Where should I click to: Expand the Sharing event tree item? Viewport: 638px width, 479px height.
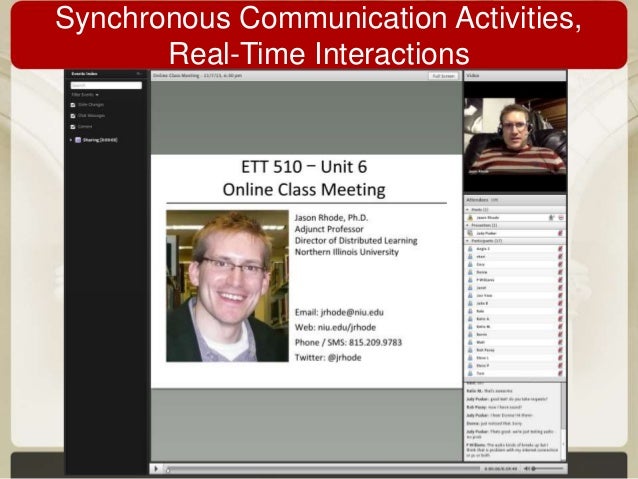point(71,140)
